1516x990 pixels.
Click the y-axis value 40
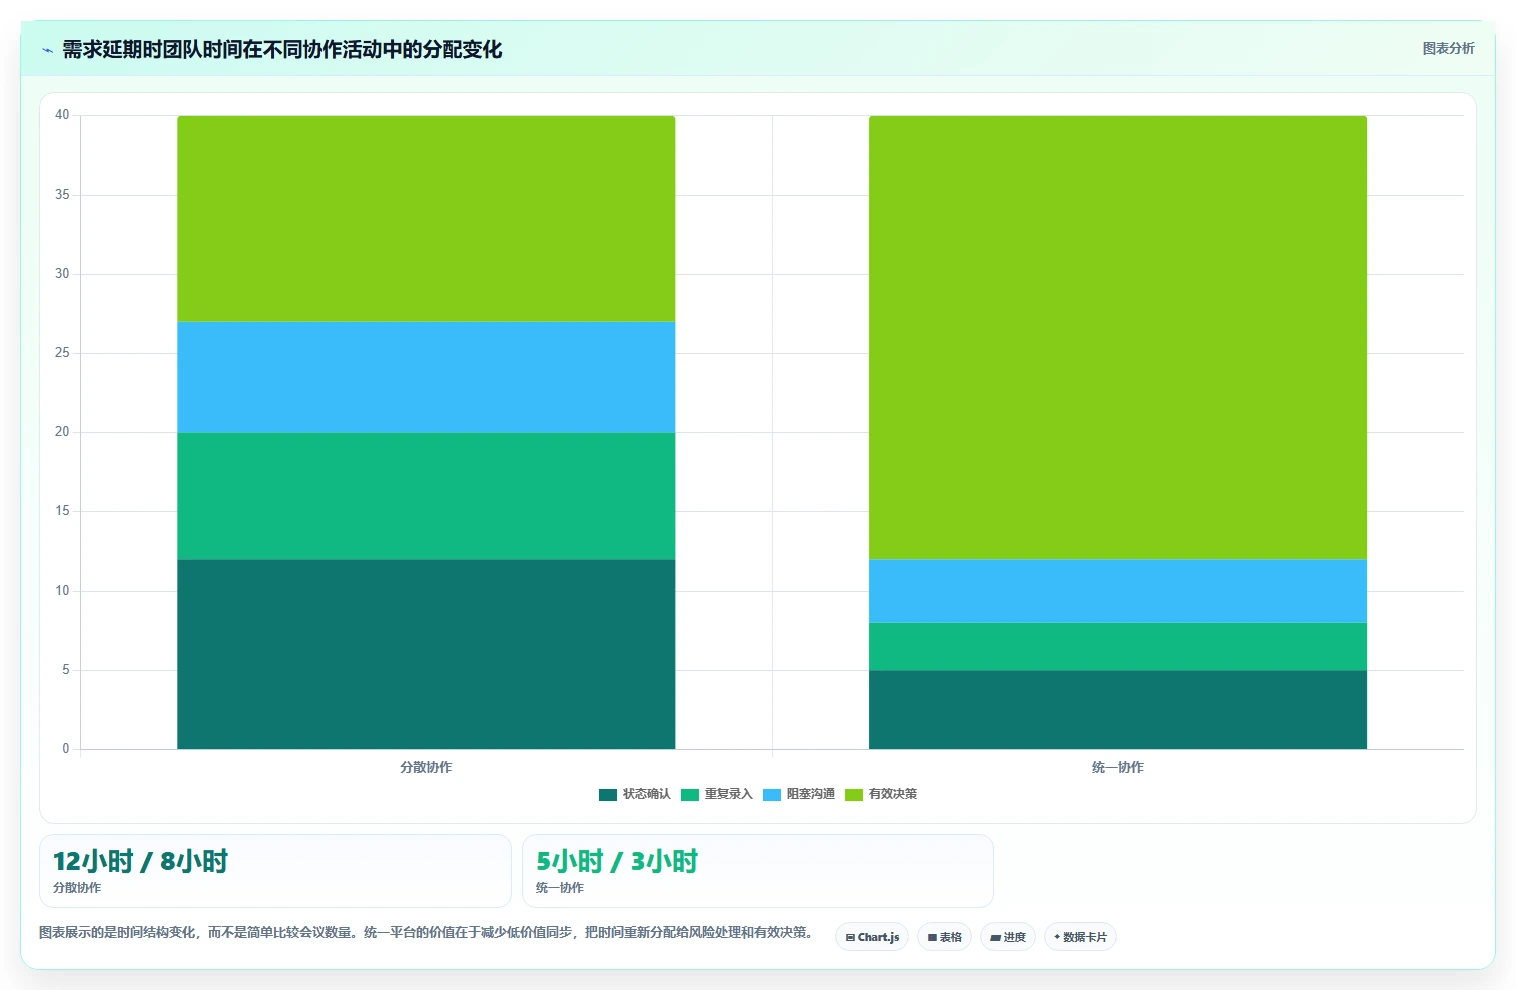62,115
